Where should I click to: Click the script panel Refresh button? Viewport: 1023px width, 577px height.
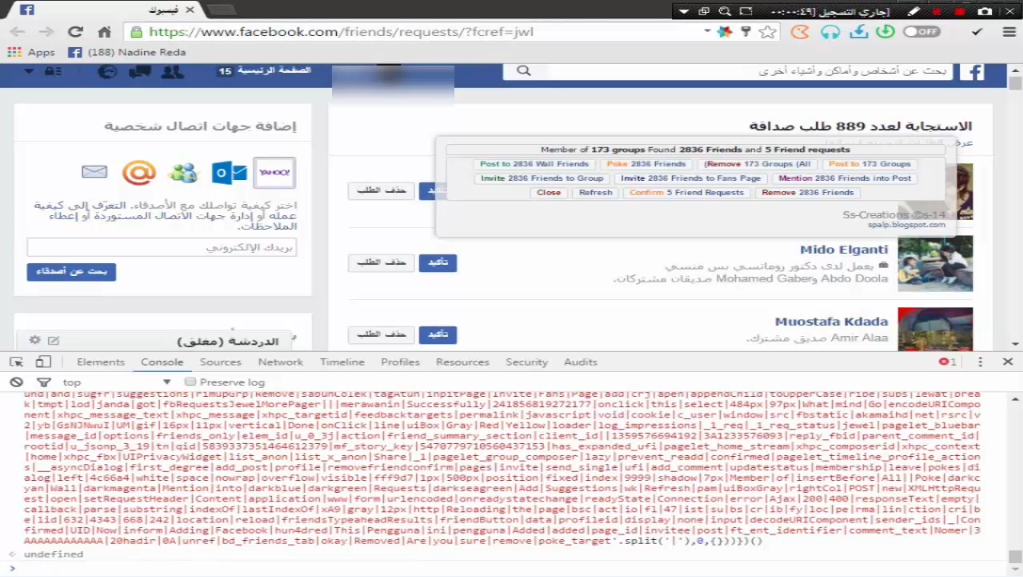point(596,193)
